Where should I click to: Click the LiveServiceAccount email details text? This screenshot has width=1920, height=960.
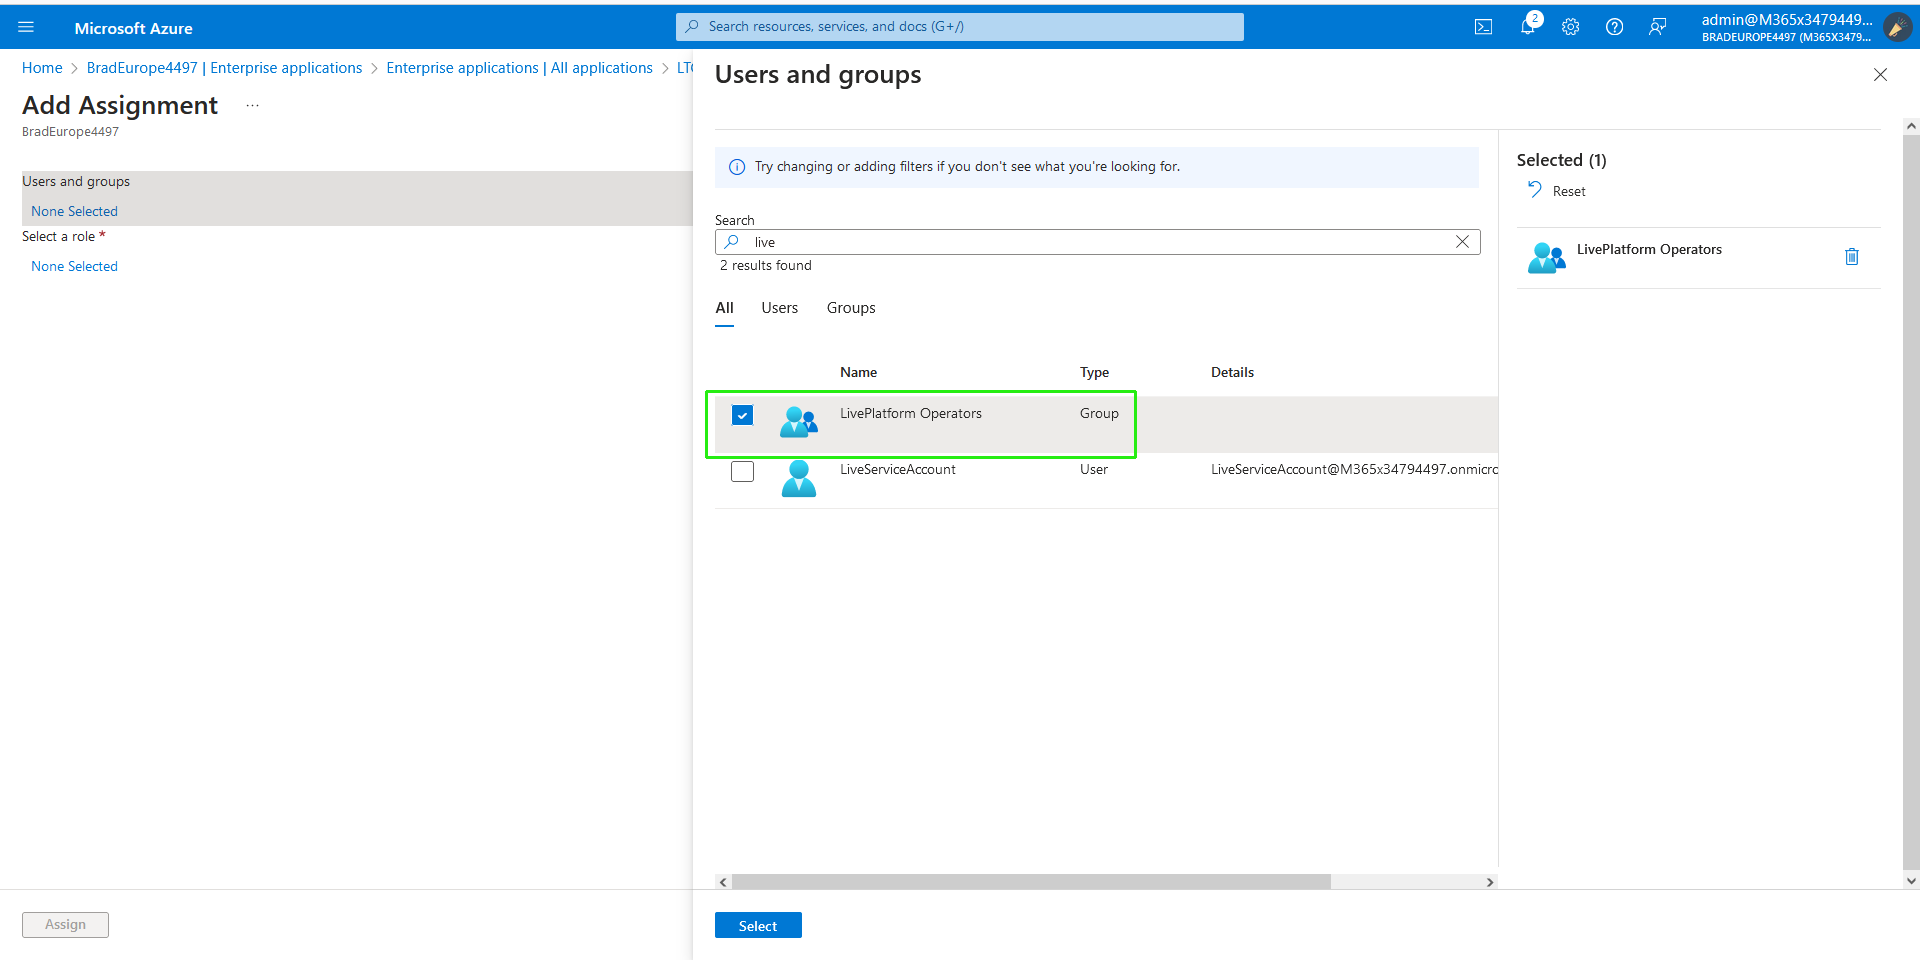pyautogui.click(x=1354, y=469)
